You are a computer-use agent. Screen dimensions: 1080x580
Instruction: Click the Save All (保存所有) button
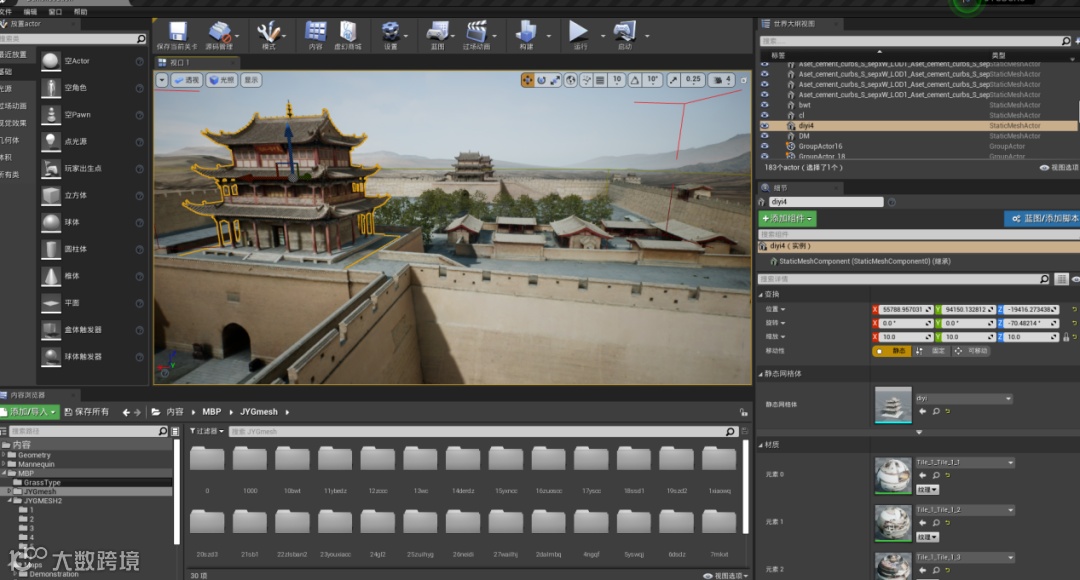tap(86, 412)
